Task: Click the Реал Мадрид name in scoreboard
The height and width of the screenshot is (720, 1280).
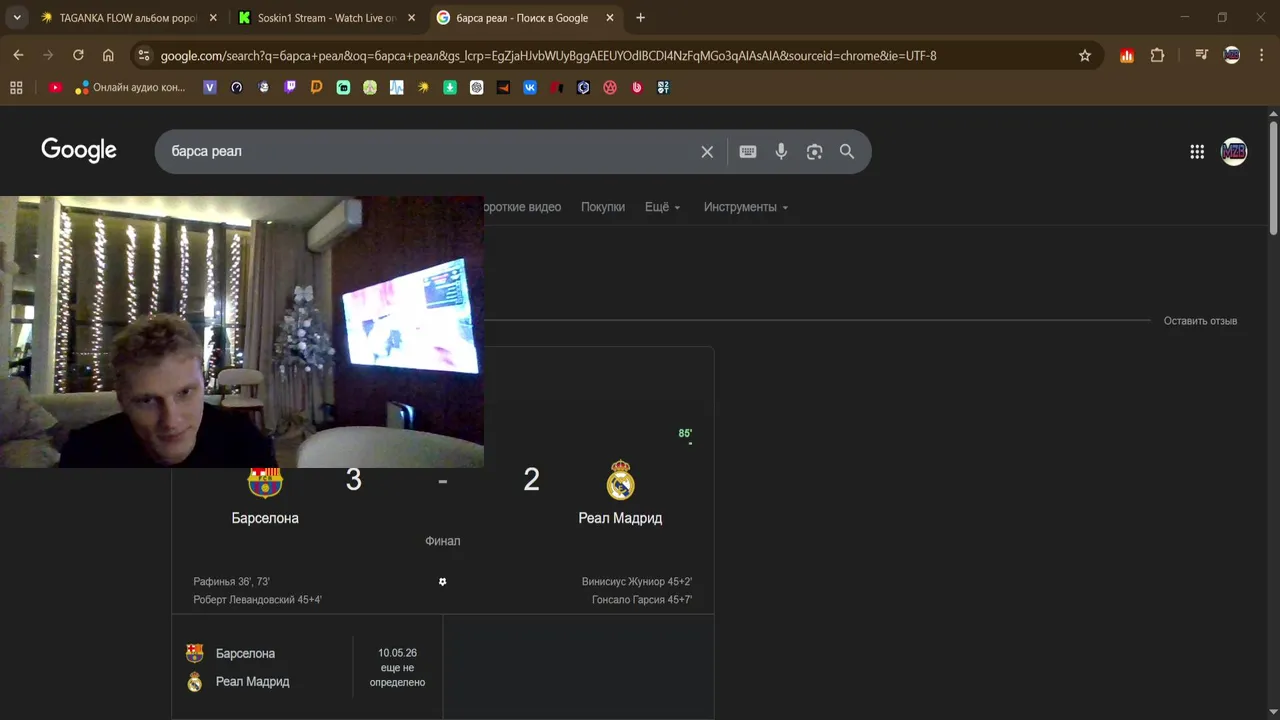Action: (620, 518)
